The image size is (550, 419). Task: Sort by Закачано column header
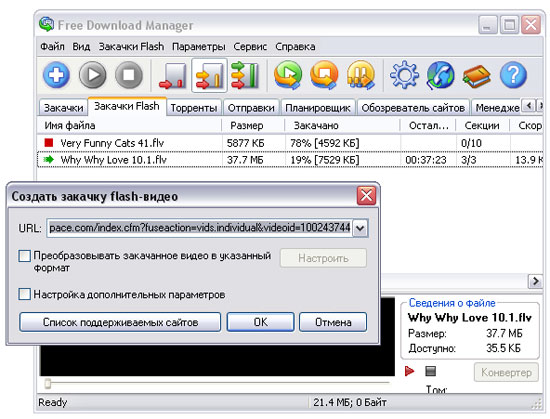(342, 126)
